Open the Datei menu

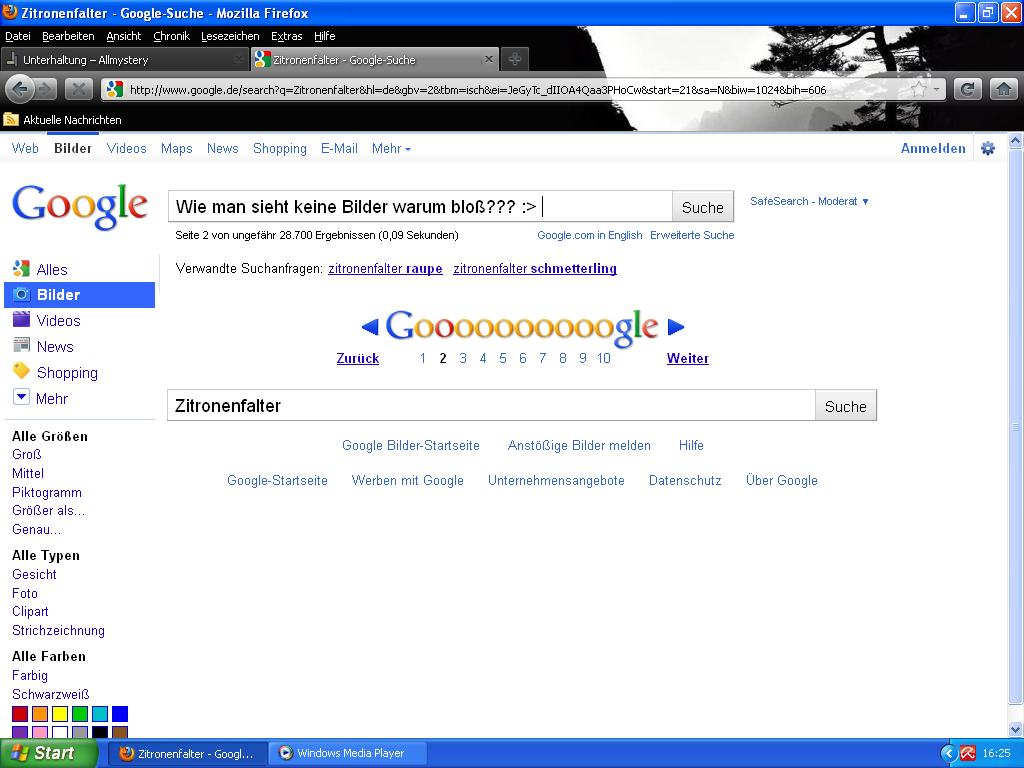(x=18, y=36)
